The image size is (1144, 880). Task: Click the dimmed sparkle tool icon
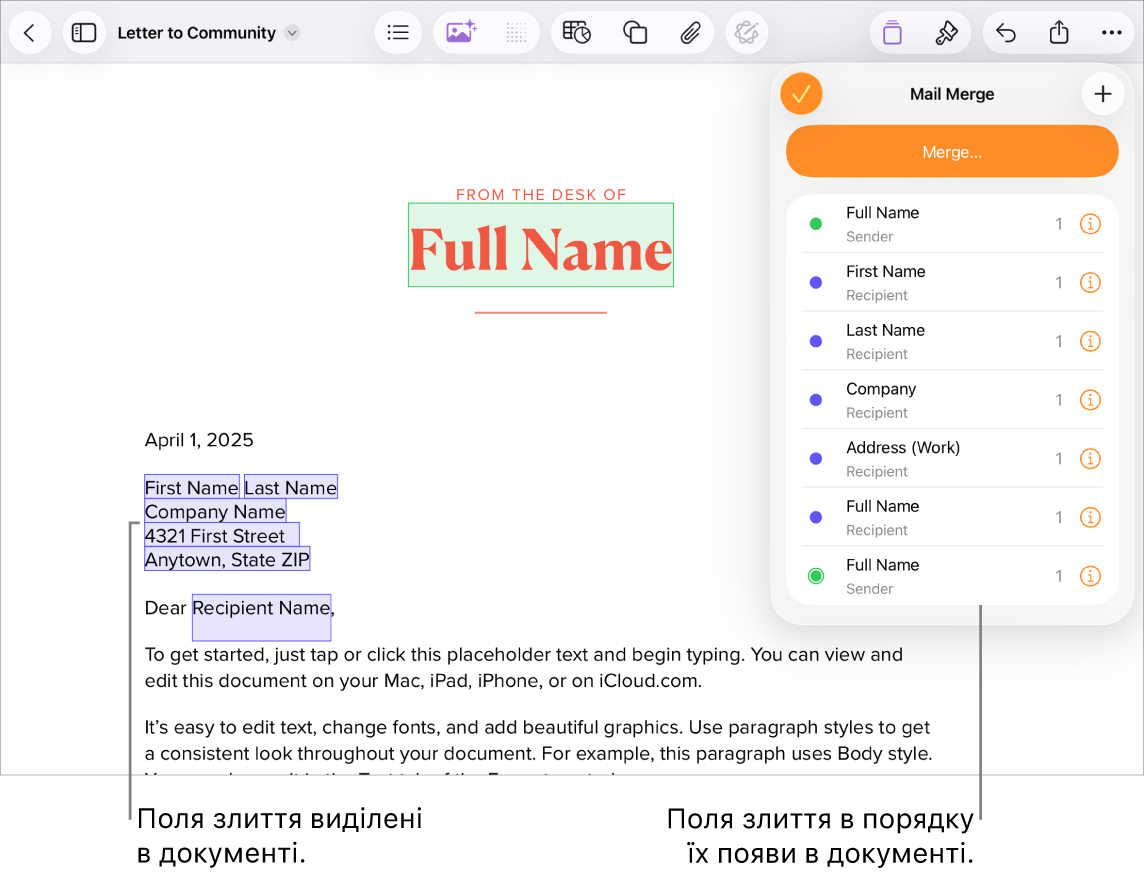coord(746,33)
